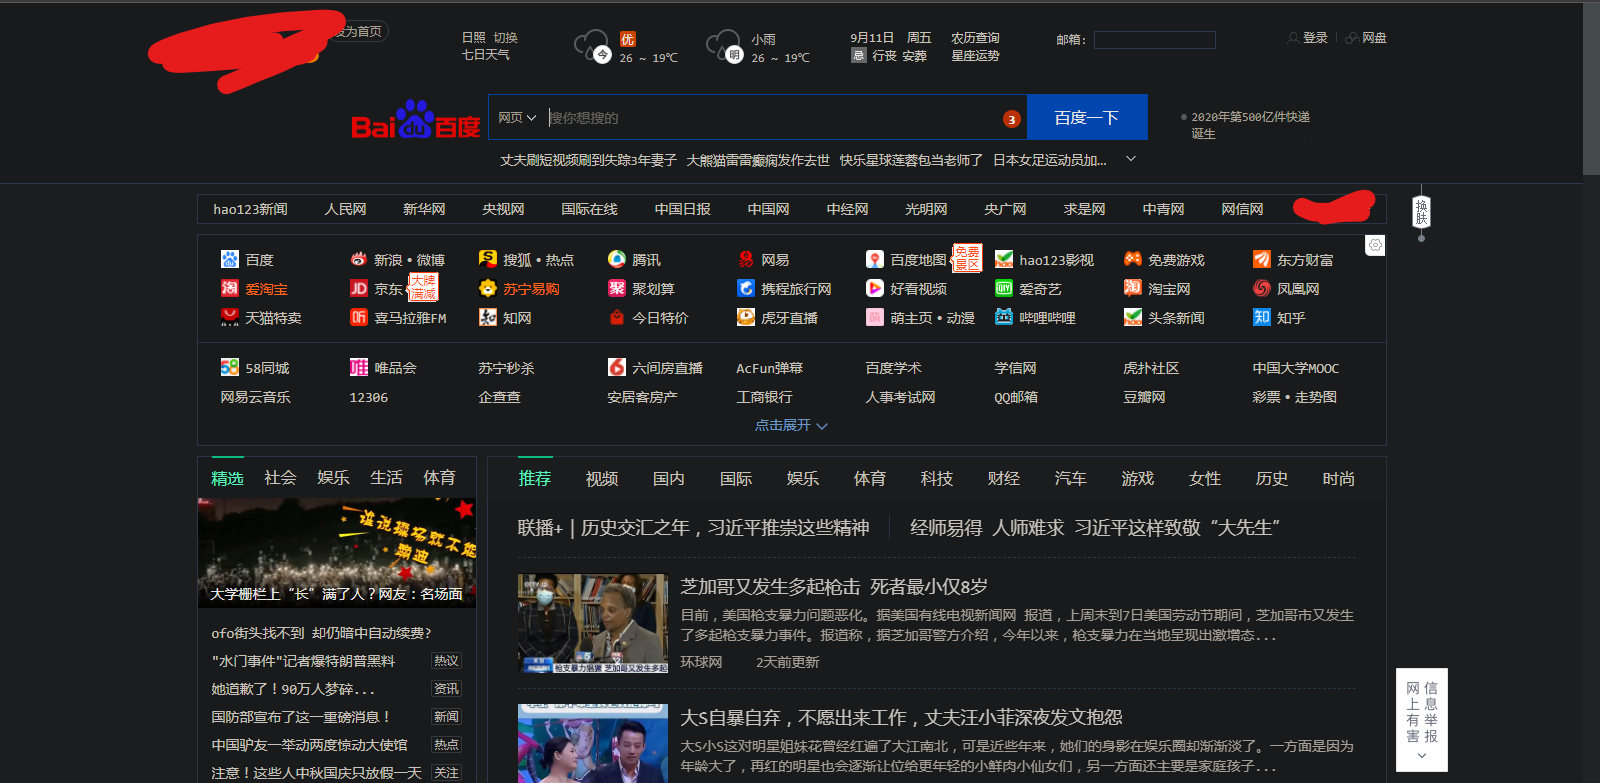Open 农历查询 link
This screenshot has height=783, width=1600.
click(x=975, y=38)
